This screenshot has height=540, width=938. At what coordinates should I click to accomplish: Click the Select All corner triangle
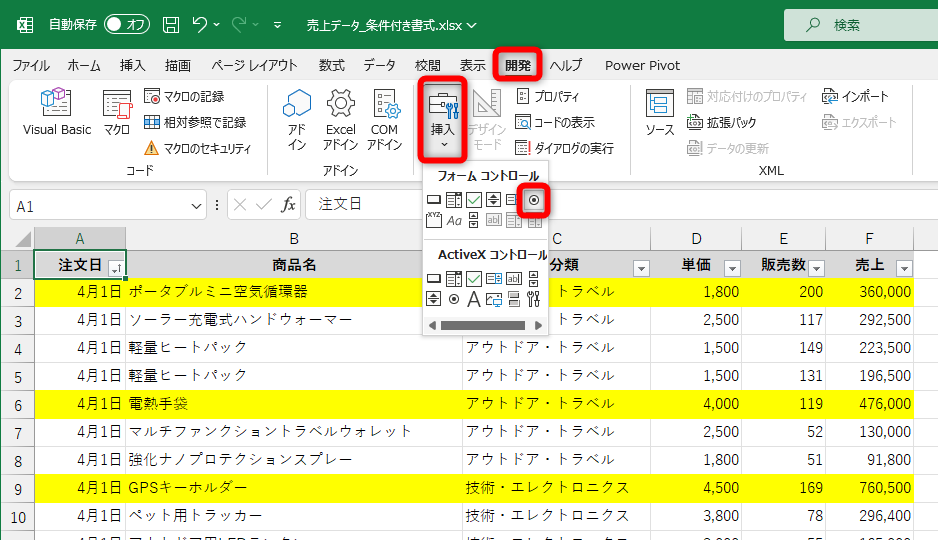click(23, 239)
